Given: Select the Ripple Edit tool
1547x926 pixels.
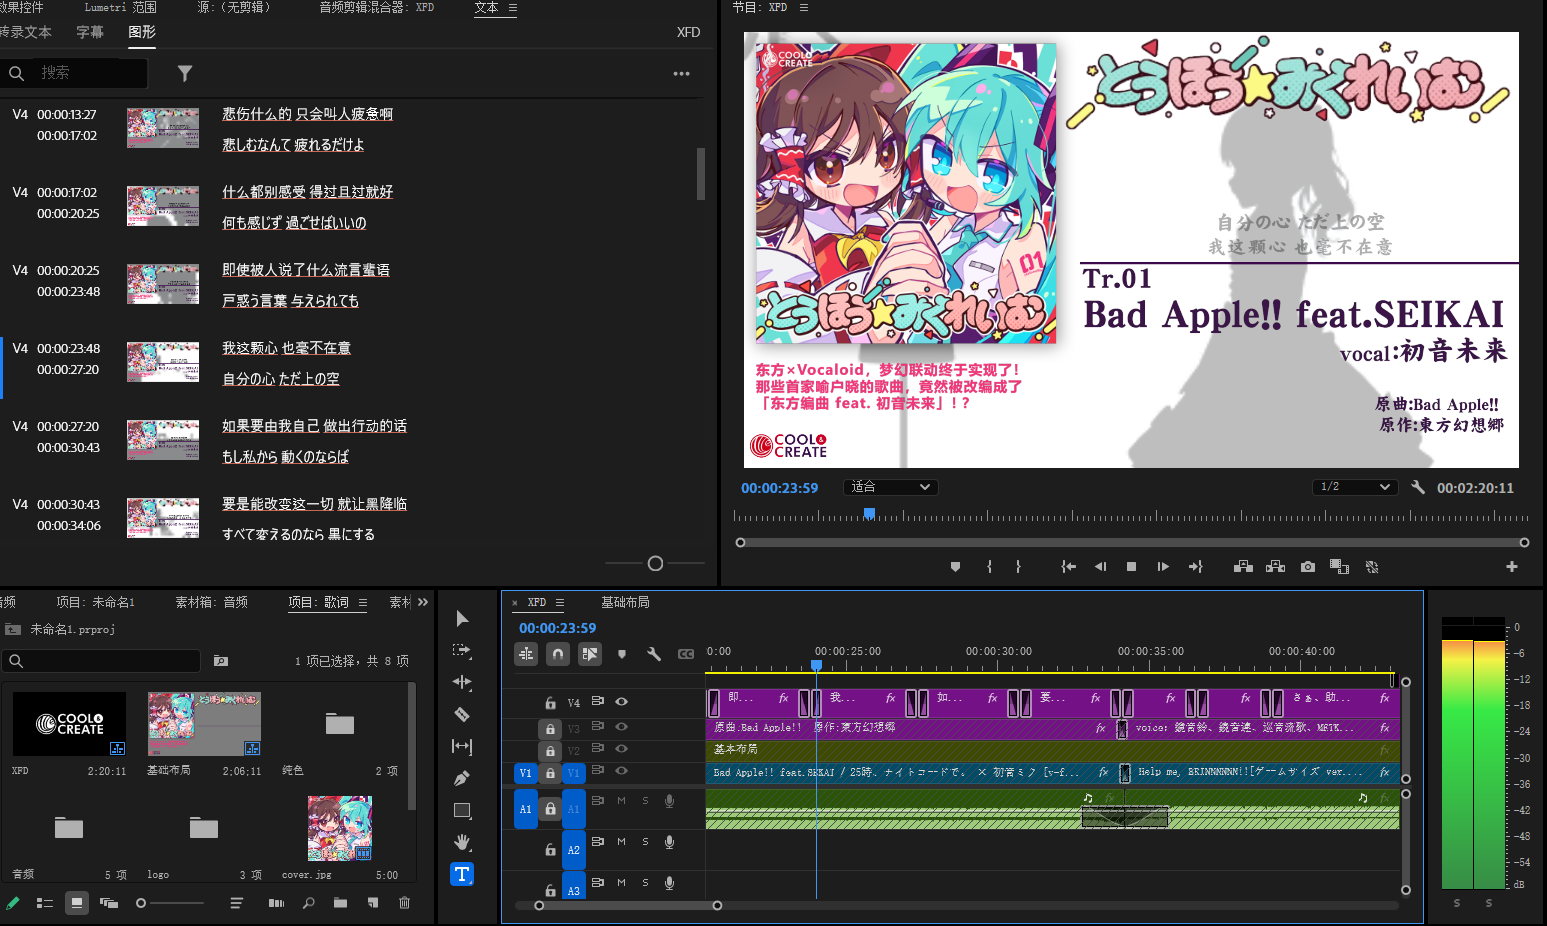Looking at the screenshot, I should pyautogui.click(x=462, y=682).
